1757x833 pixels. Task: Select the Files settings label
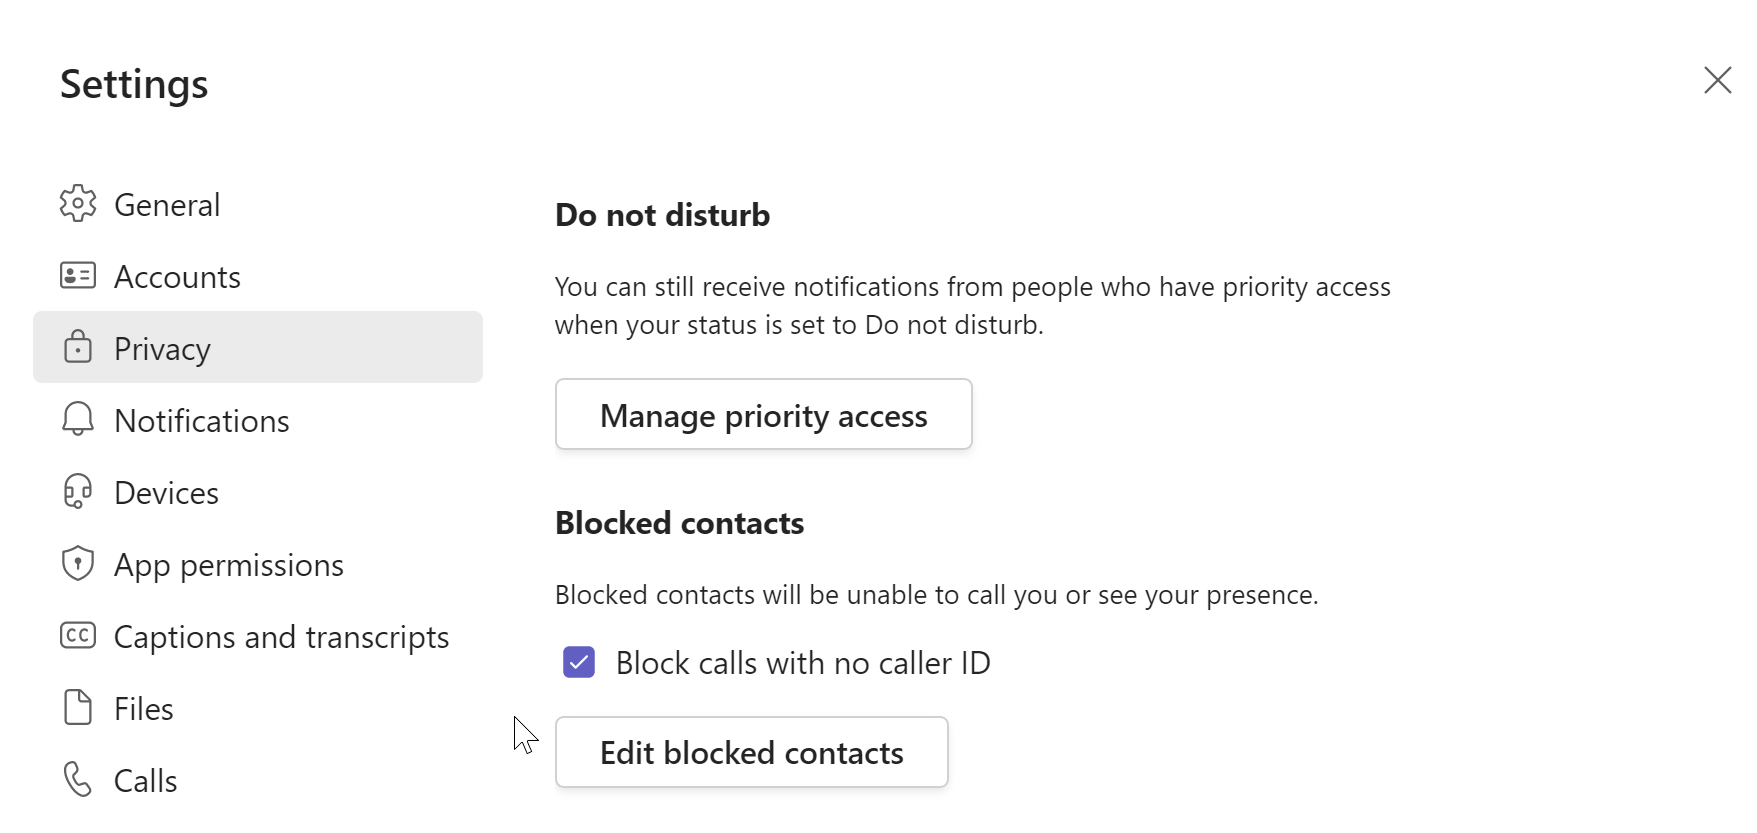144,709
